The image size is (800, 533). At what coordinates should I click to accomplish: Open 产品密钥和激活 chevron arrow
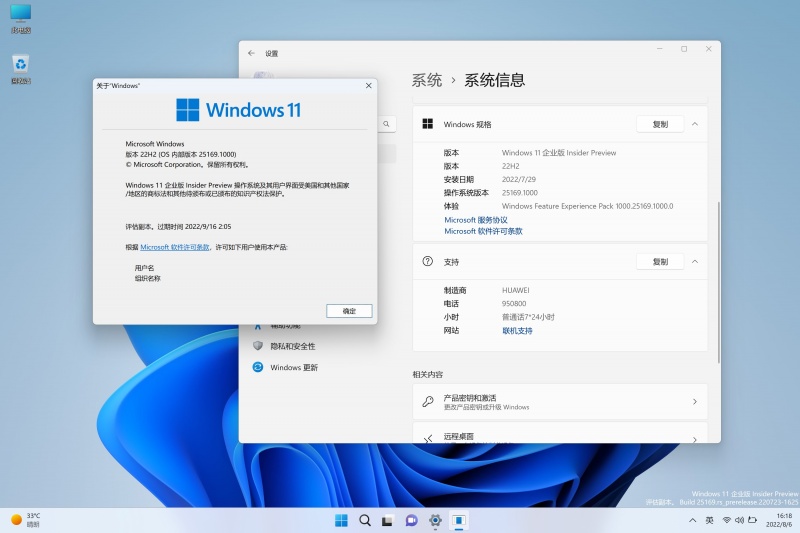(695, 401)
